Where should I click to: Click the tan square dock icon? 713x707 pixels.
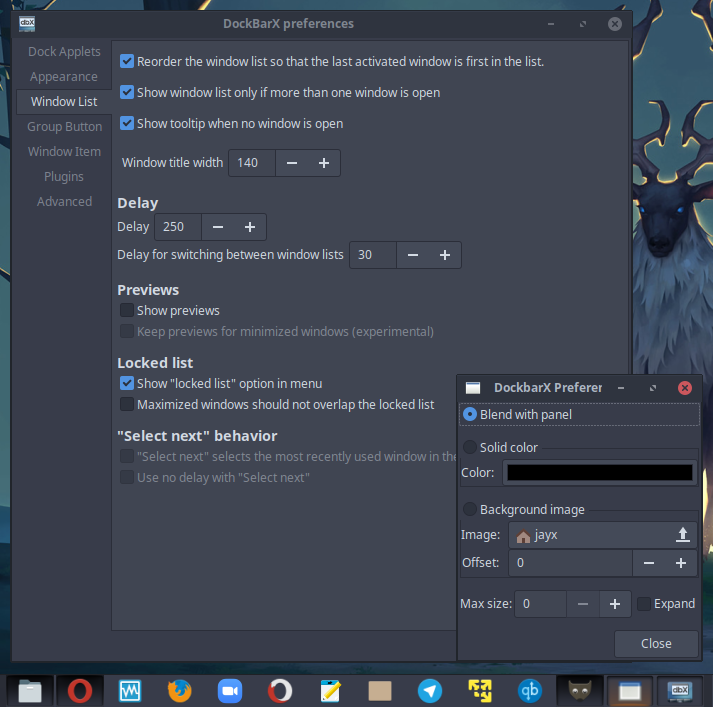(380, 691)
